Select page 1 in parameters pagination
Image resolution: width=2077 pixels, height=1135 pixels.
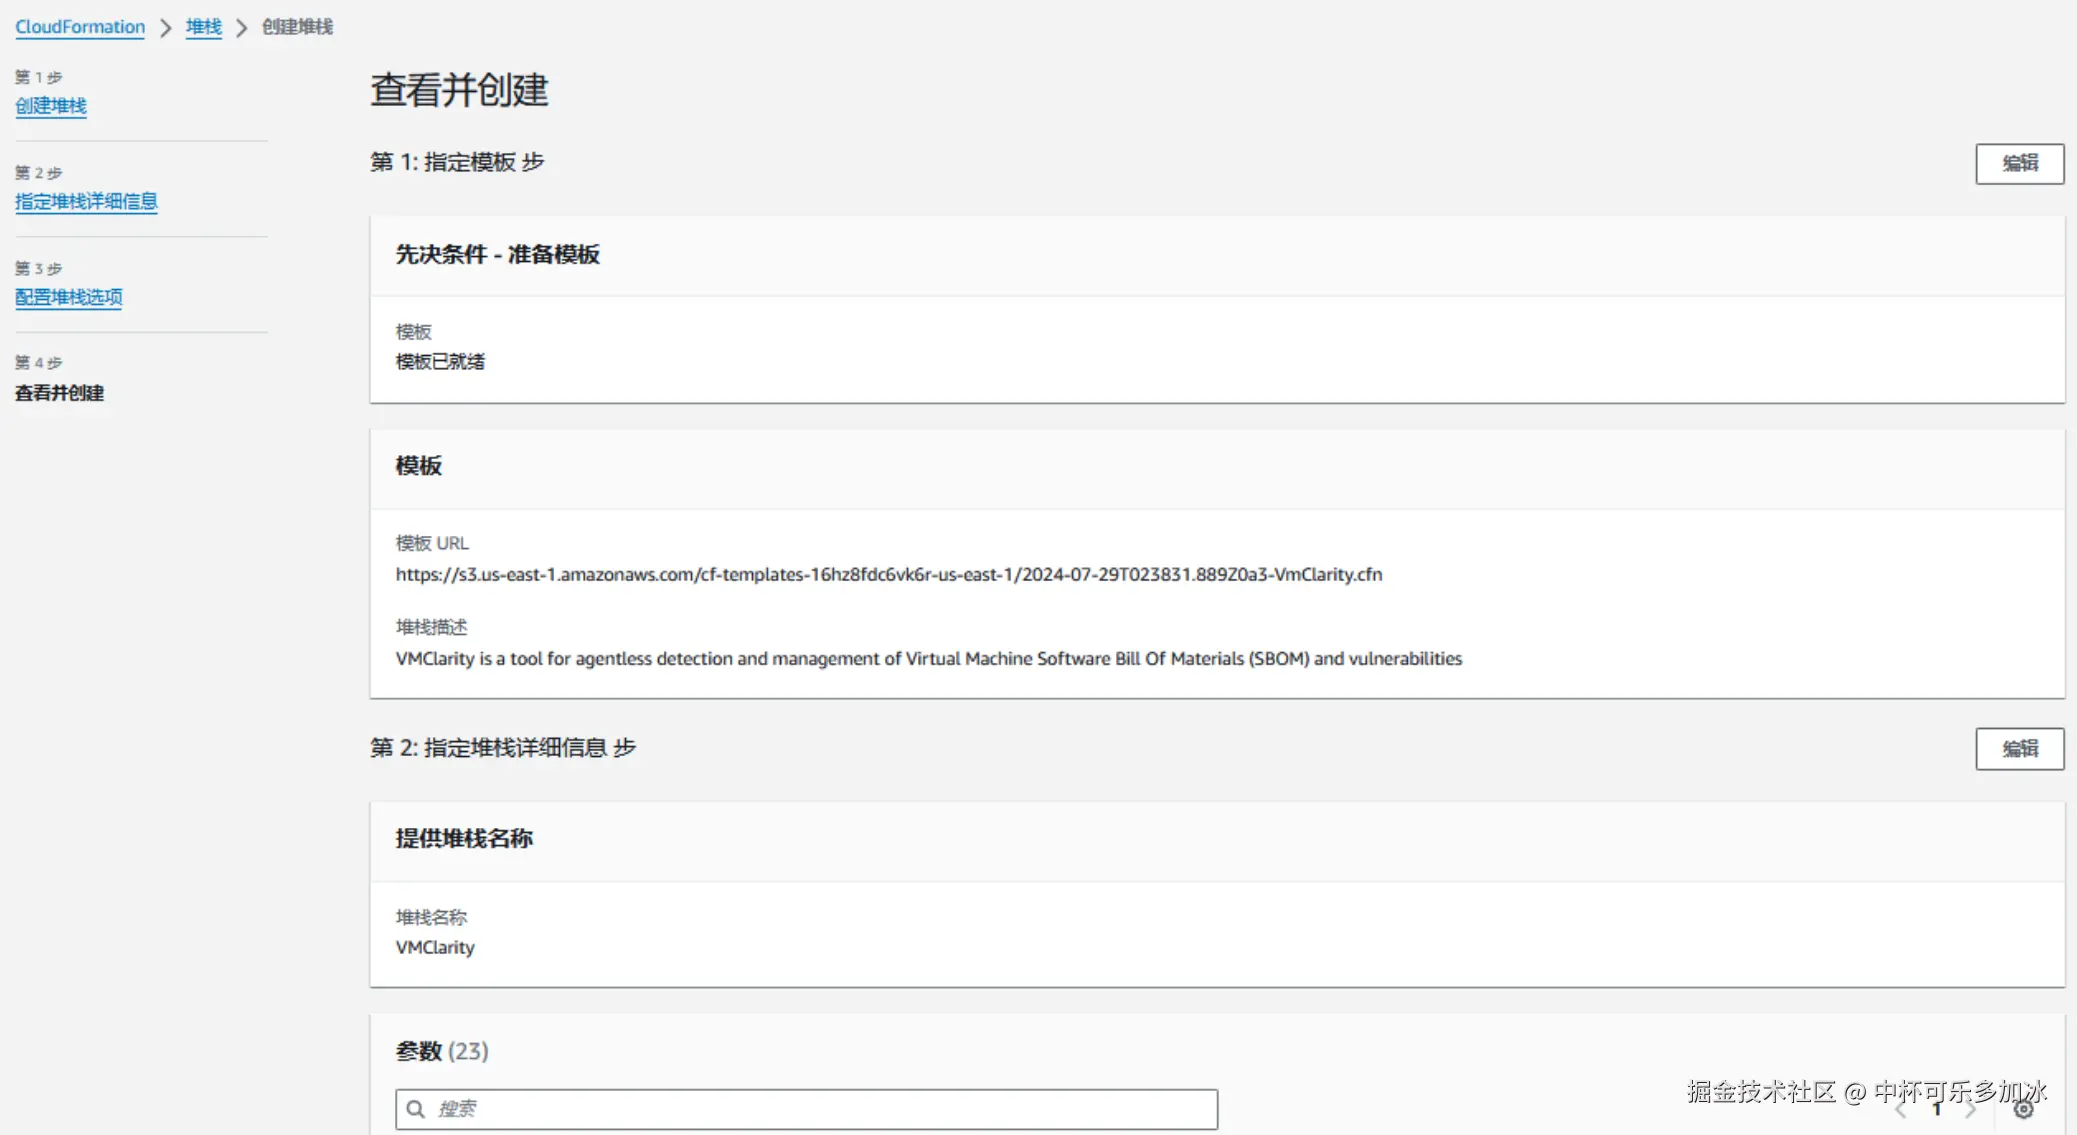[1936, 1109]
